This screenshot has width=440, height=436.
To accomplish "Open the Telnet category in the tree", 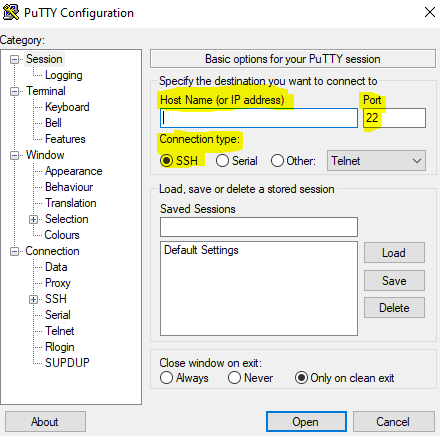I will pos(59,331).
